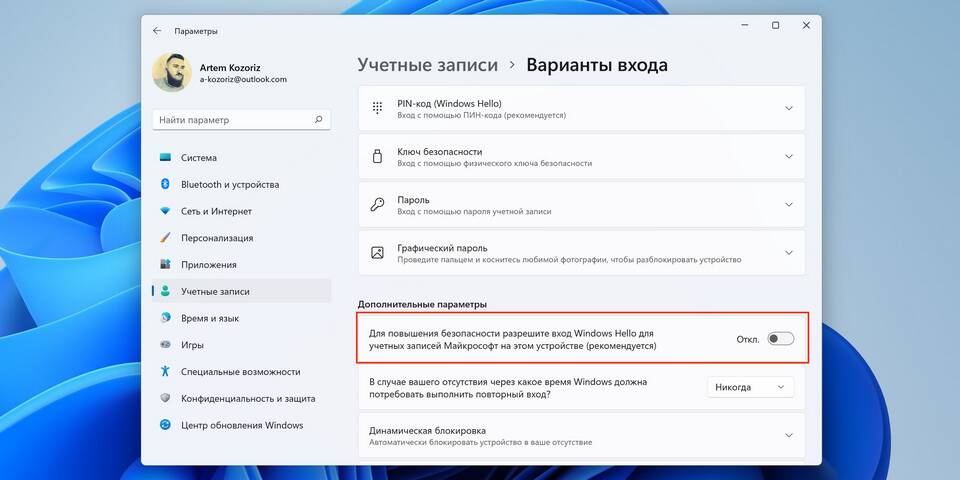Select Приложения in sidebar

click(x=241, y=264)
